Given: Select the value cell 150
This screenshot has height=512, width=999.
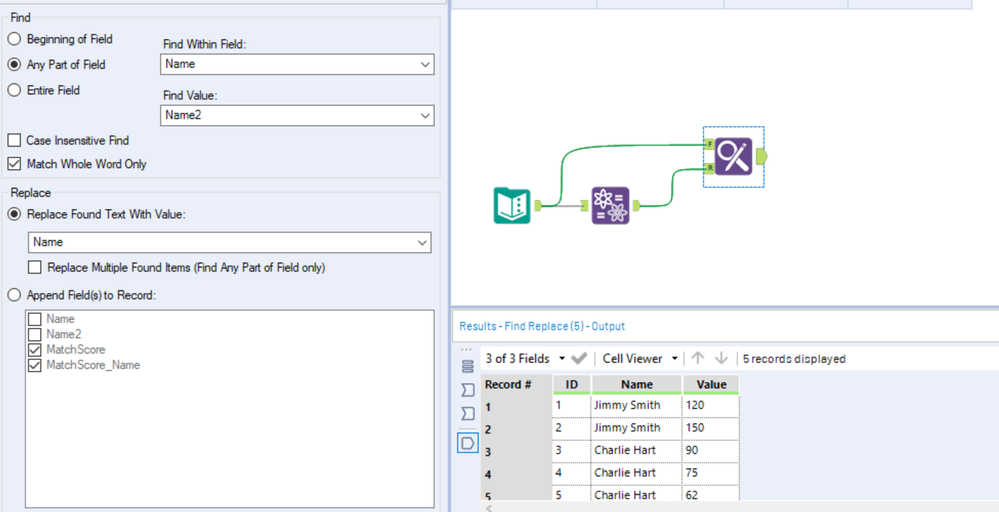Looking at the screenshot, I should [x=711, y=428].
